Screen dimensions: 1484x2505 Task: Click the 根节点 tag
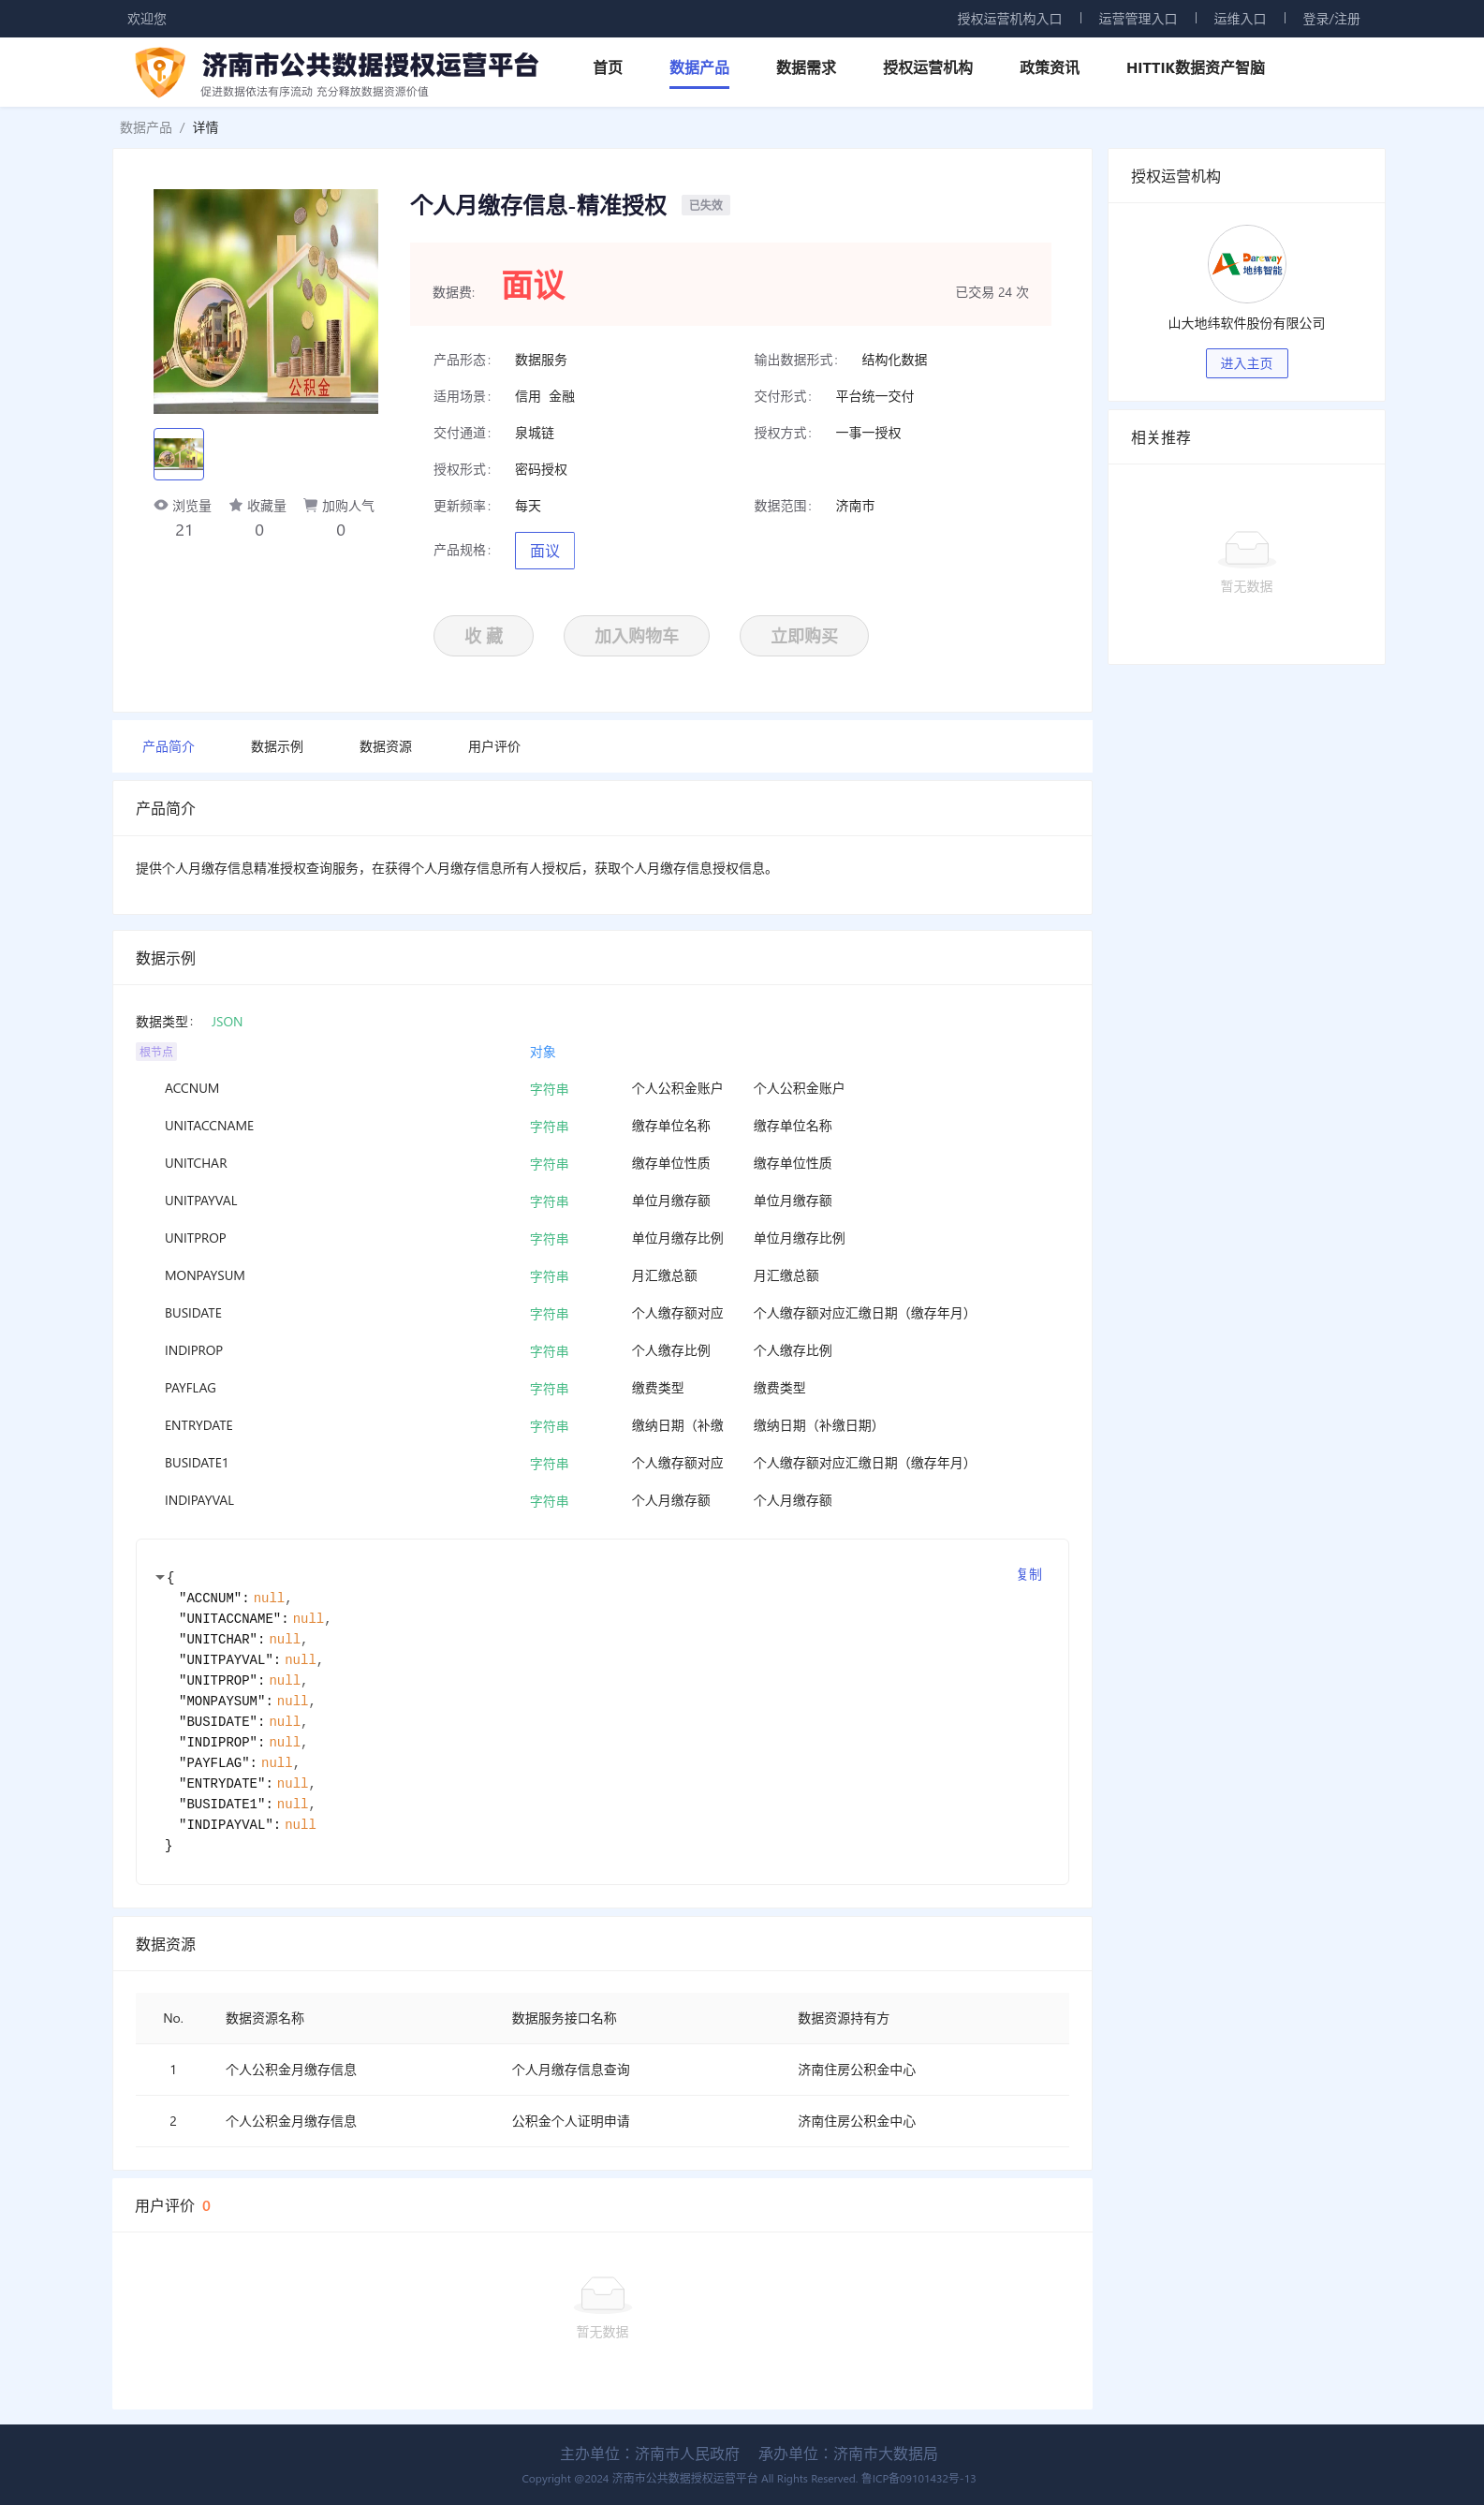pyautogui.click(x=156, y=1051)
